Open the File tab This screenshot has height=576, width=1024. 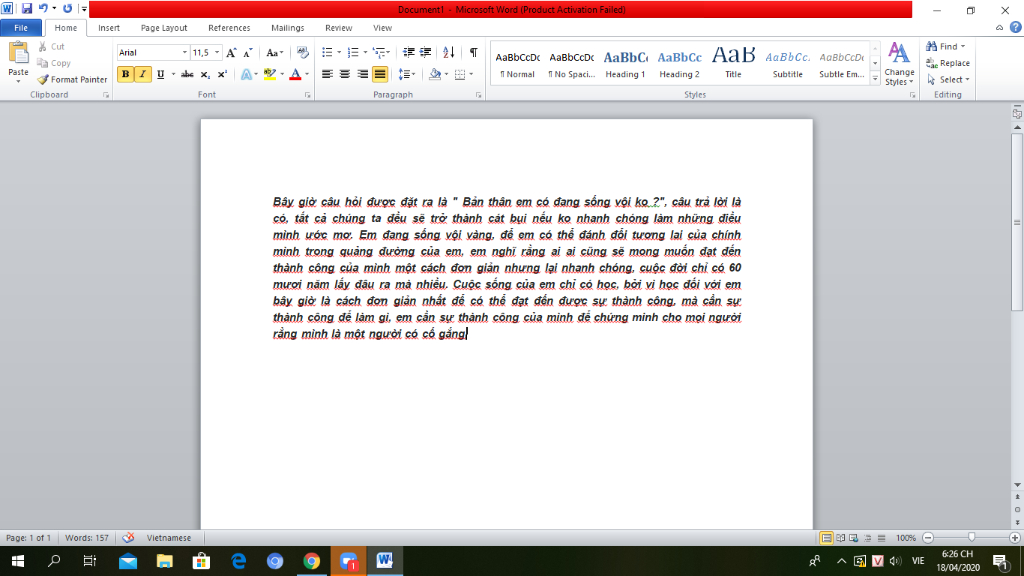coord(21,28)
